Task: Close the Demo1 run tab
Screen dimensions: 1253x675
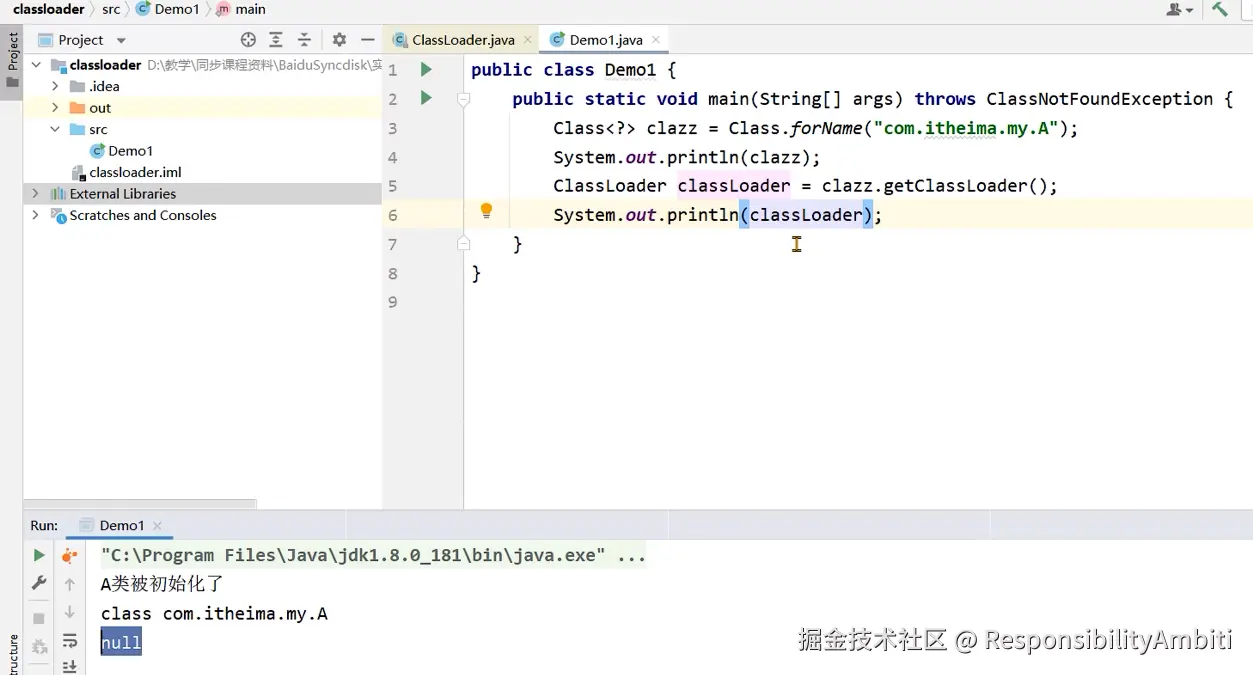Action: 158,526
